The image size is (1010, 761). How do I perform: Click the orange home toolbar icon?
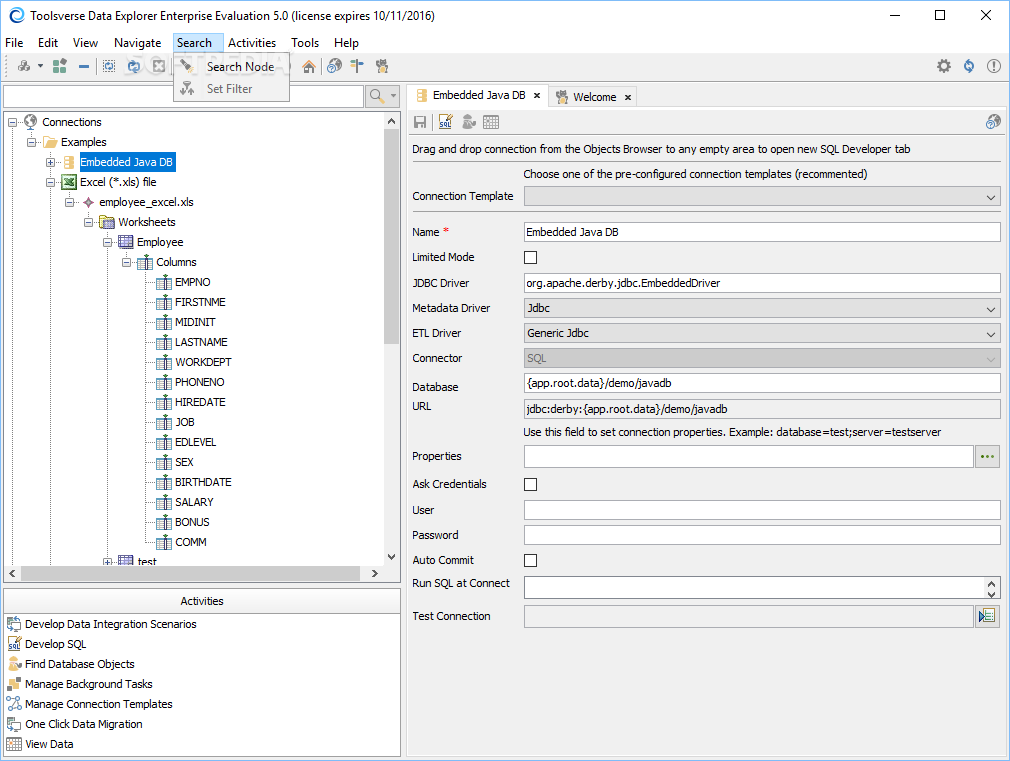tap(309, 66)
